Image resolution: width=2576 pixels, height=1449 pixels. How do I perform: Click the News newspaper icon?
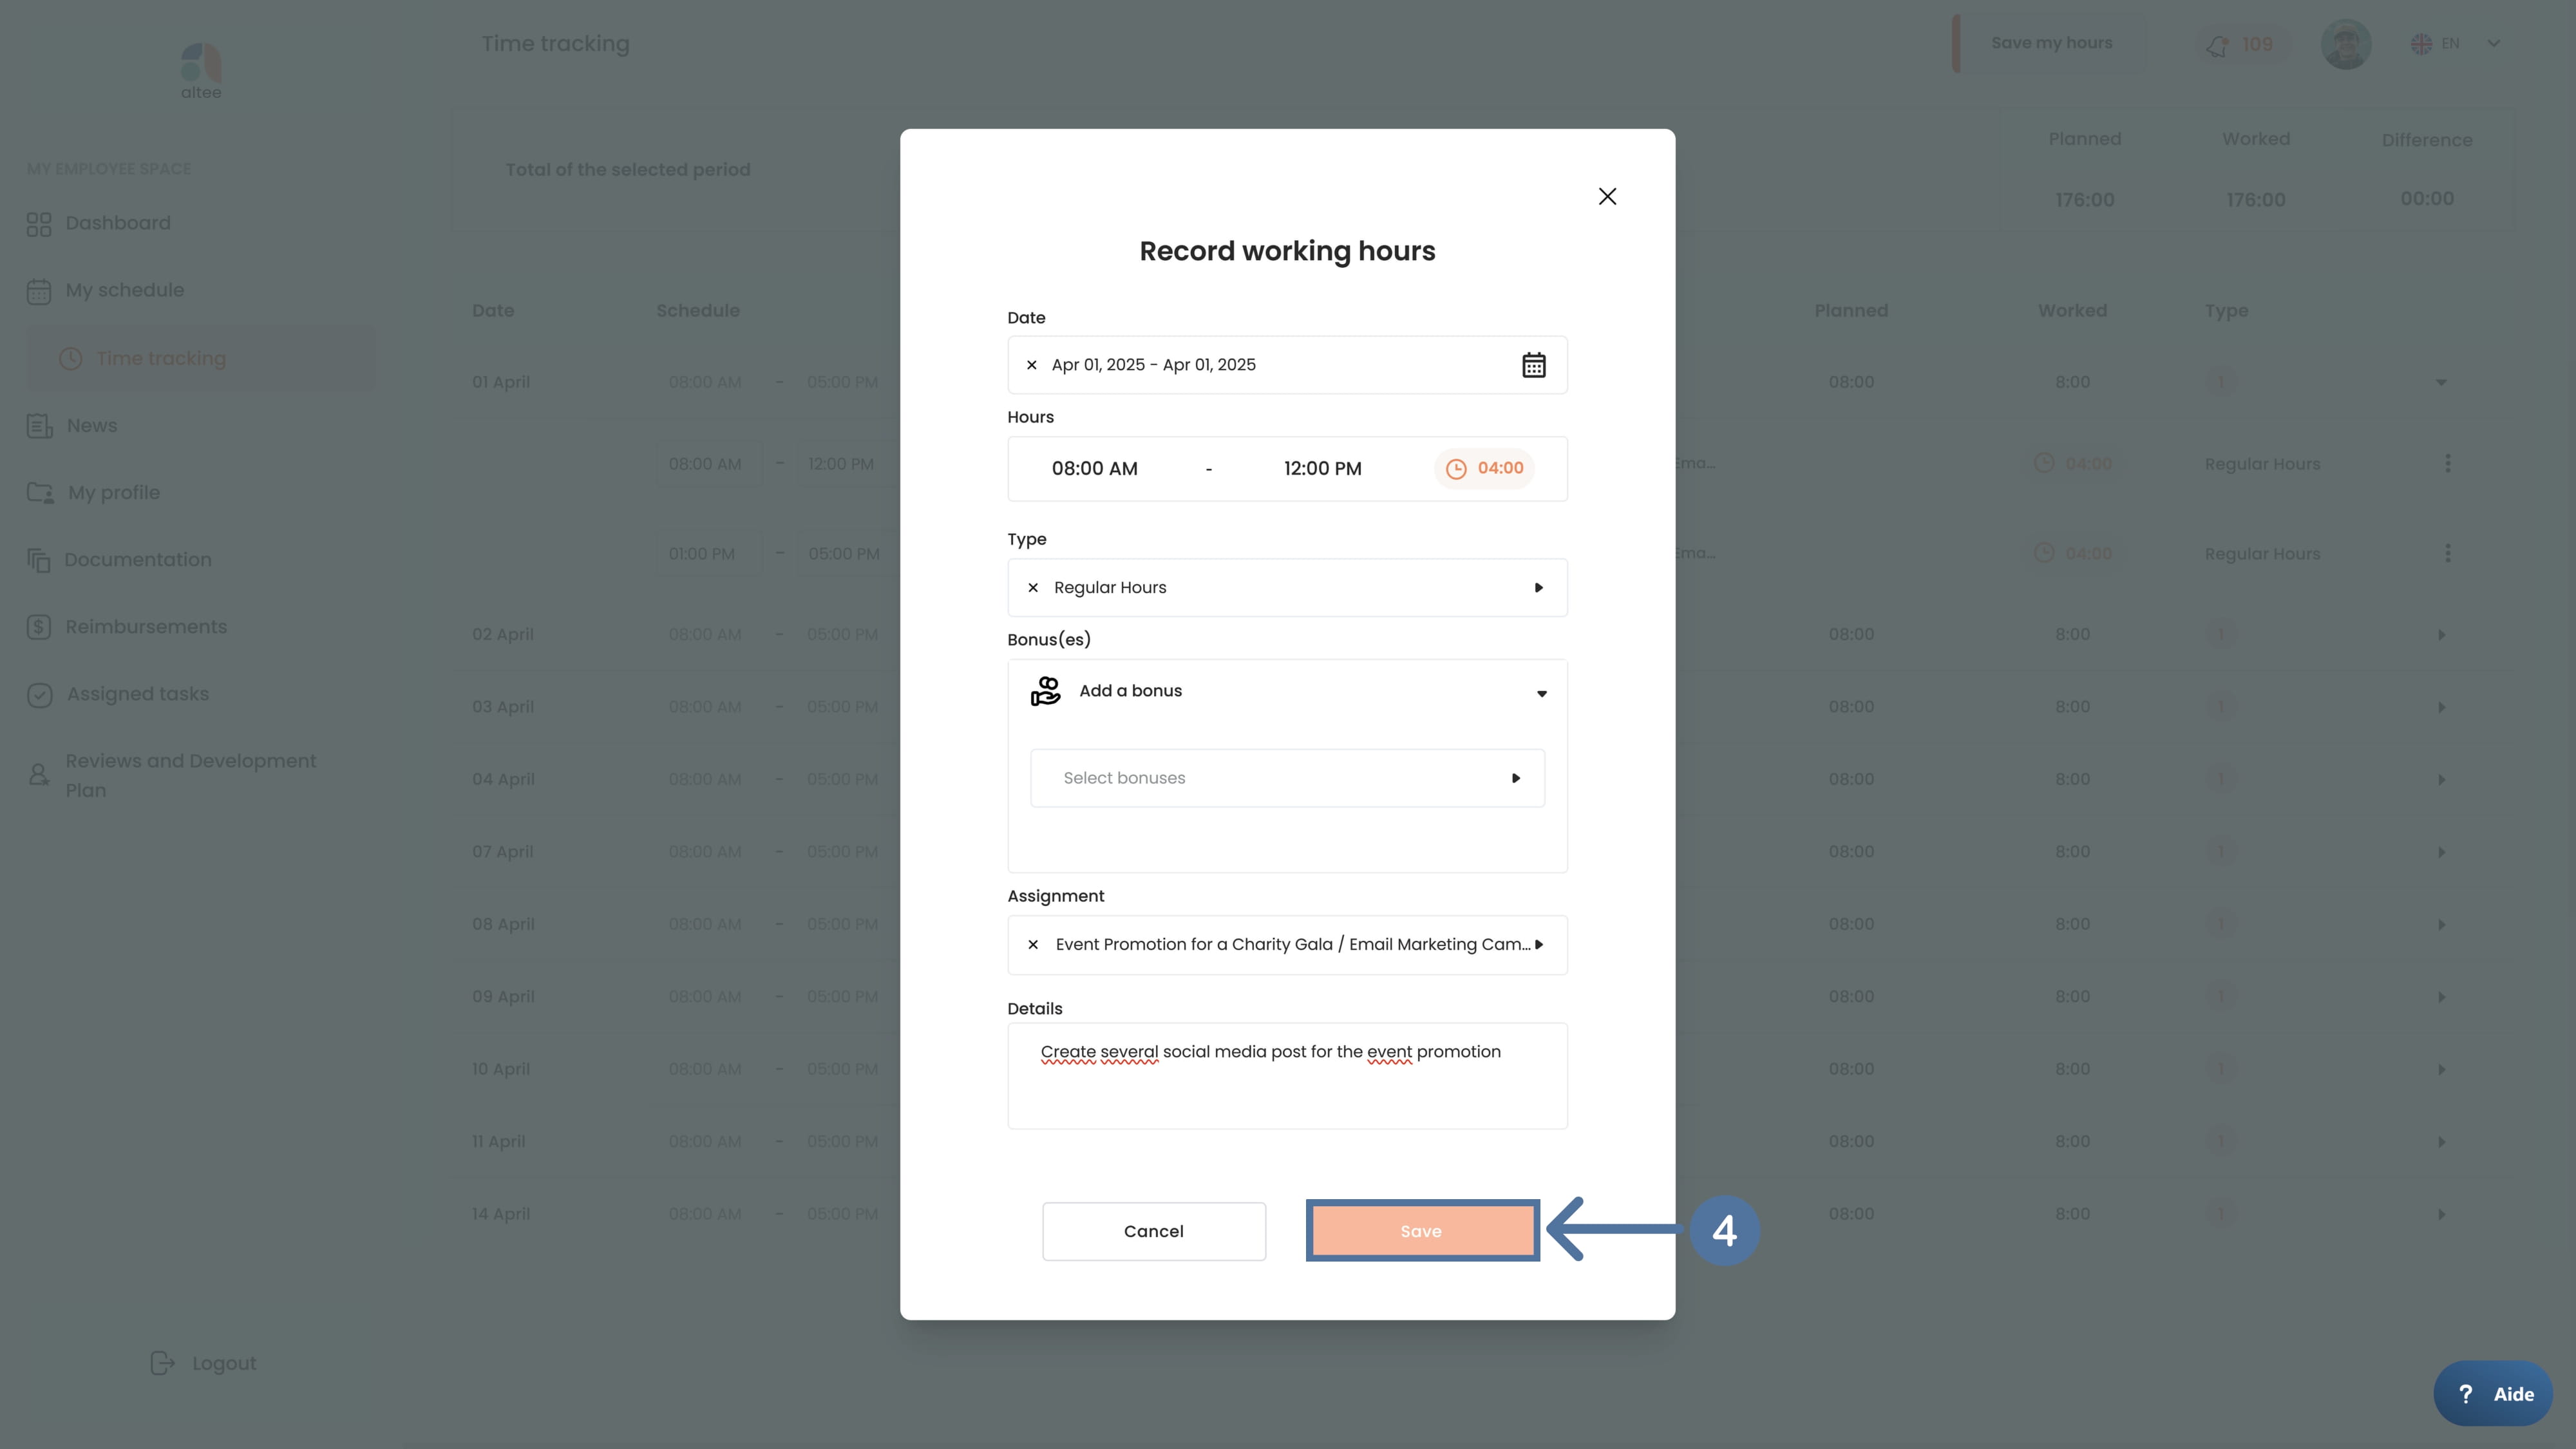click(x=39, y=426)
